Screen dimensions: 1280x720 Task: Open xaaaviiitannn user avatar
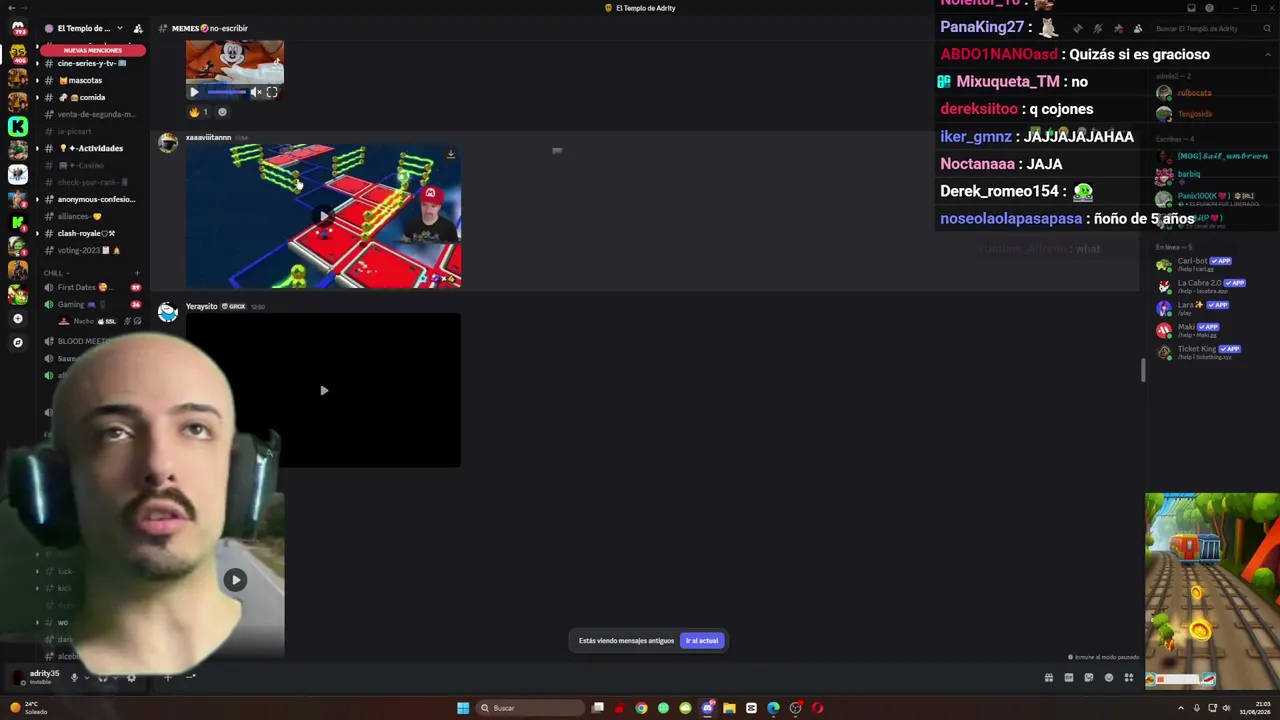click(x=168, y=142)
